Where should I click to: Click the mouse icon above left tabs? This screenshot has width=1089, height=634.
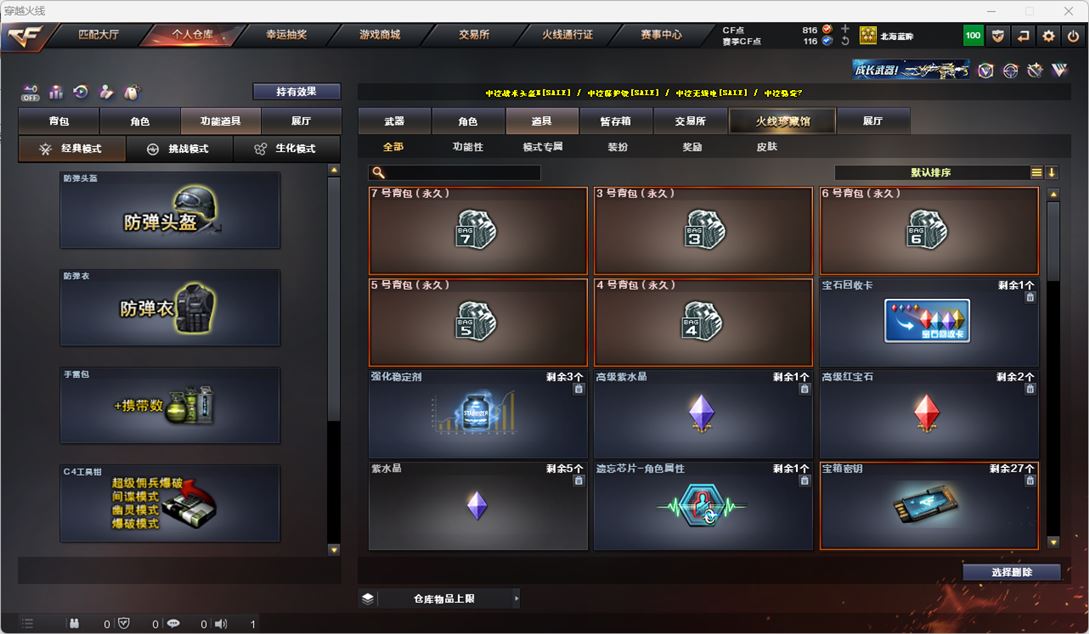coord(131,92)
